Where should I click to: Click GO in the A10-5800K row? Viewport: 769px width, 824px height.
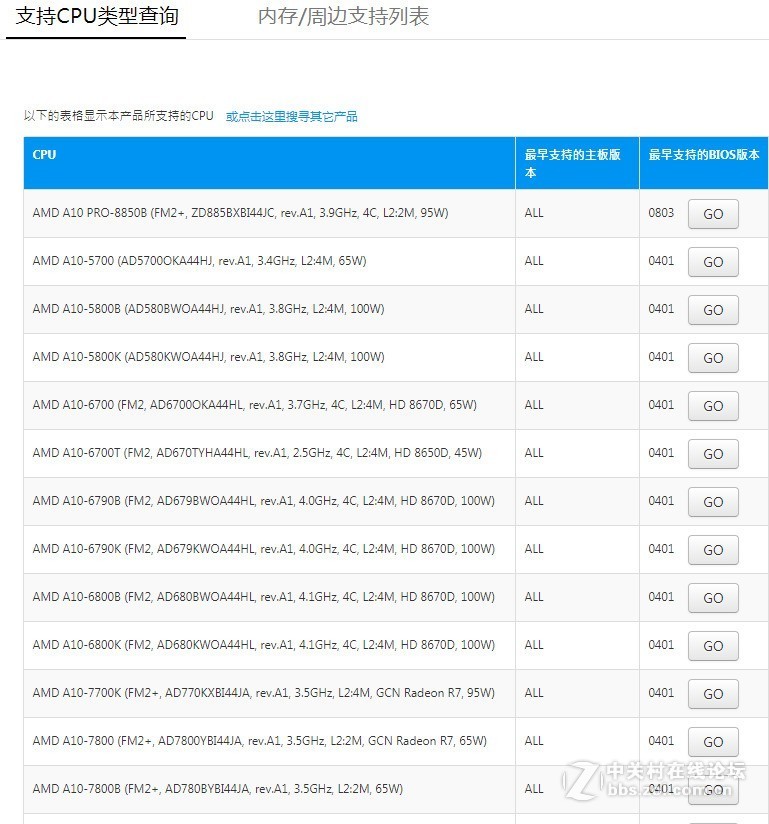click(713, 358)
